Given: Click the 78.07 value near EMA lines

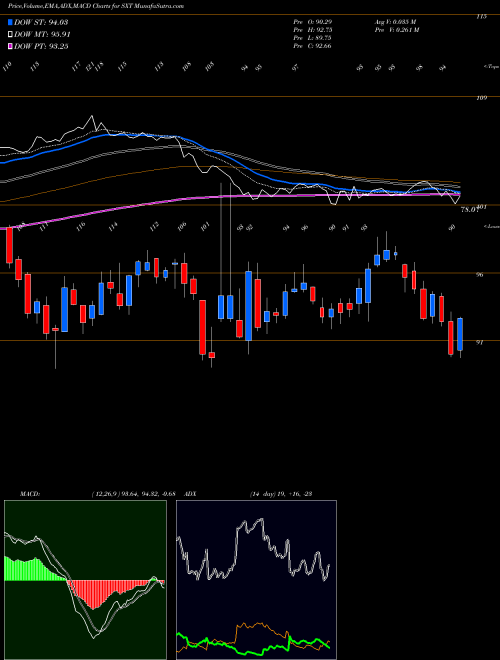Looking at the screenshot, I should 471,209.
